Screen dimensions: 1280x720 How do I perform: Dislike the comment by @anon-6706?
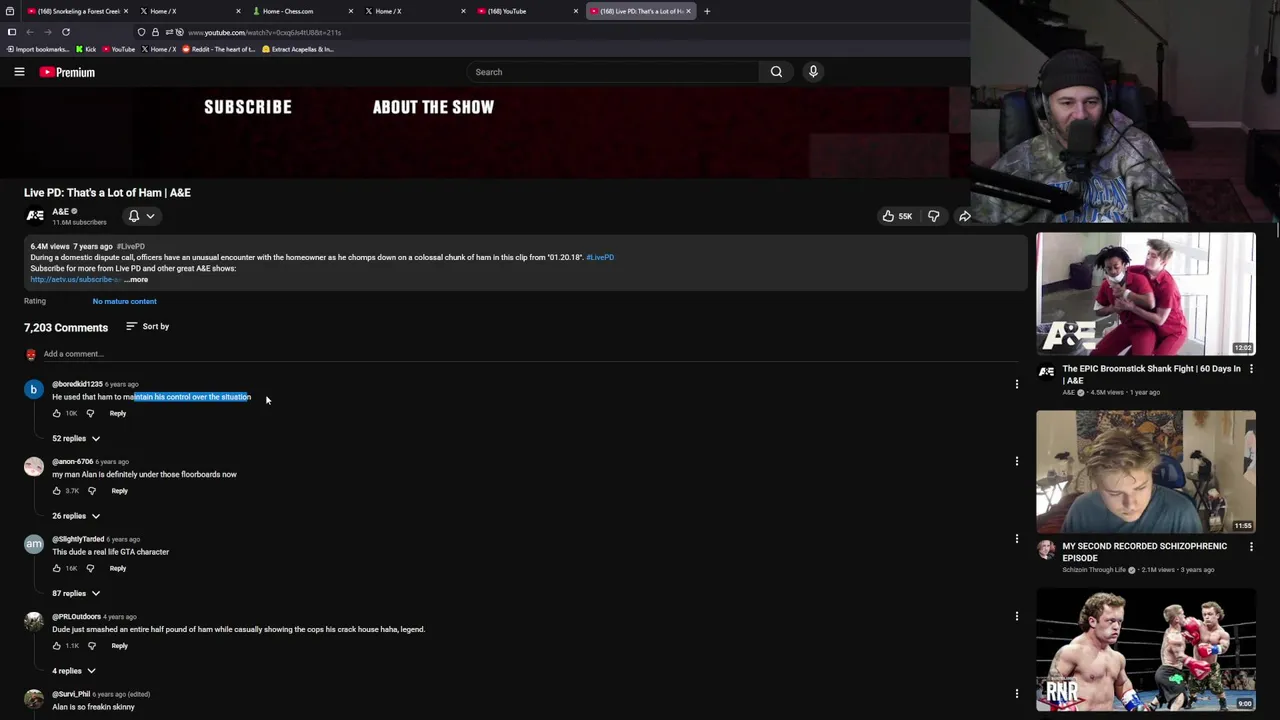(91, 491)
